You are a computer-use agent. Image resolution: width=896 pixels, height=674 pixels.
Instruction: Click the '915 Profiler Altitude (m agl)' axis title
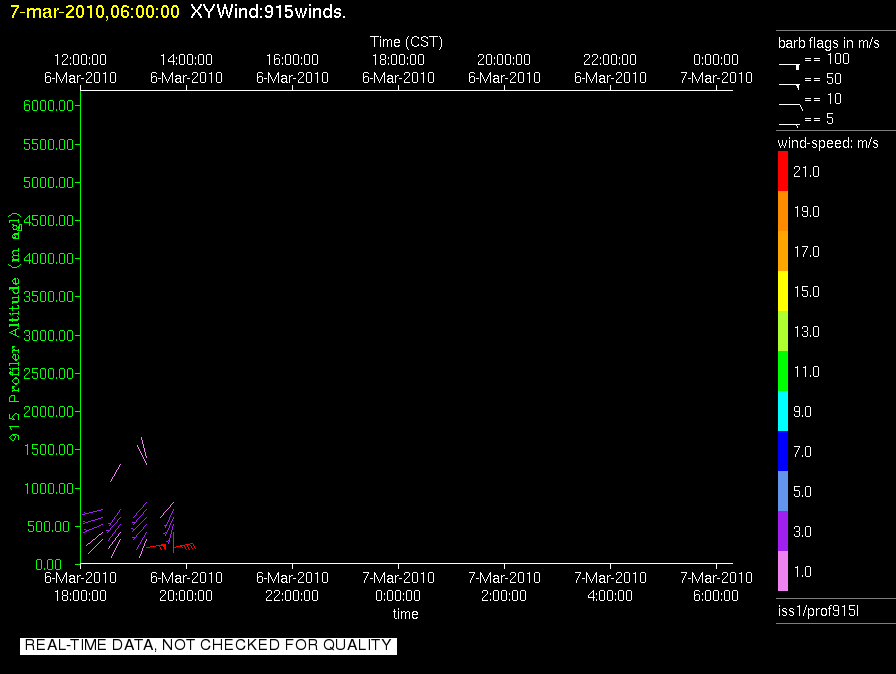coord(14,326)
